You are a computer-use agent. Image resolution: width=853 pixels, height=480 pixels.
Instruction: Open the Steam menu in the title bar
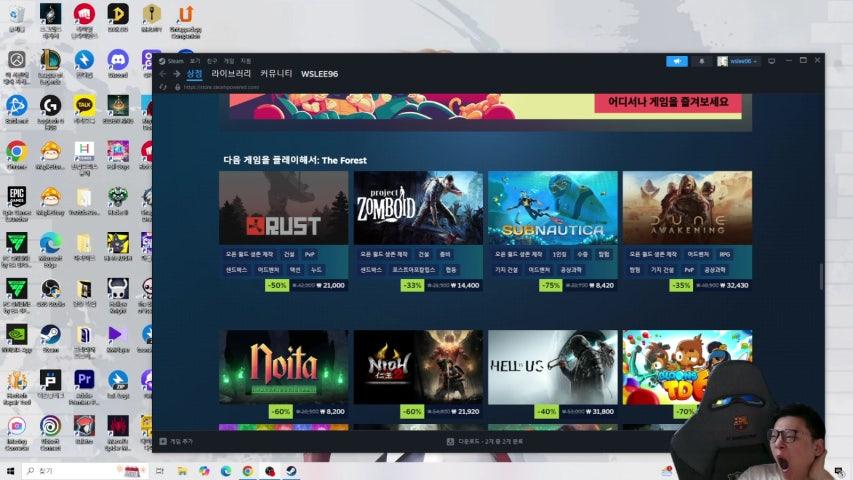point(171,61)
